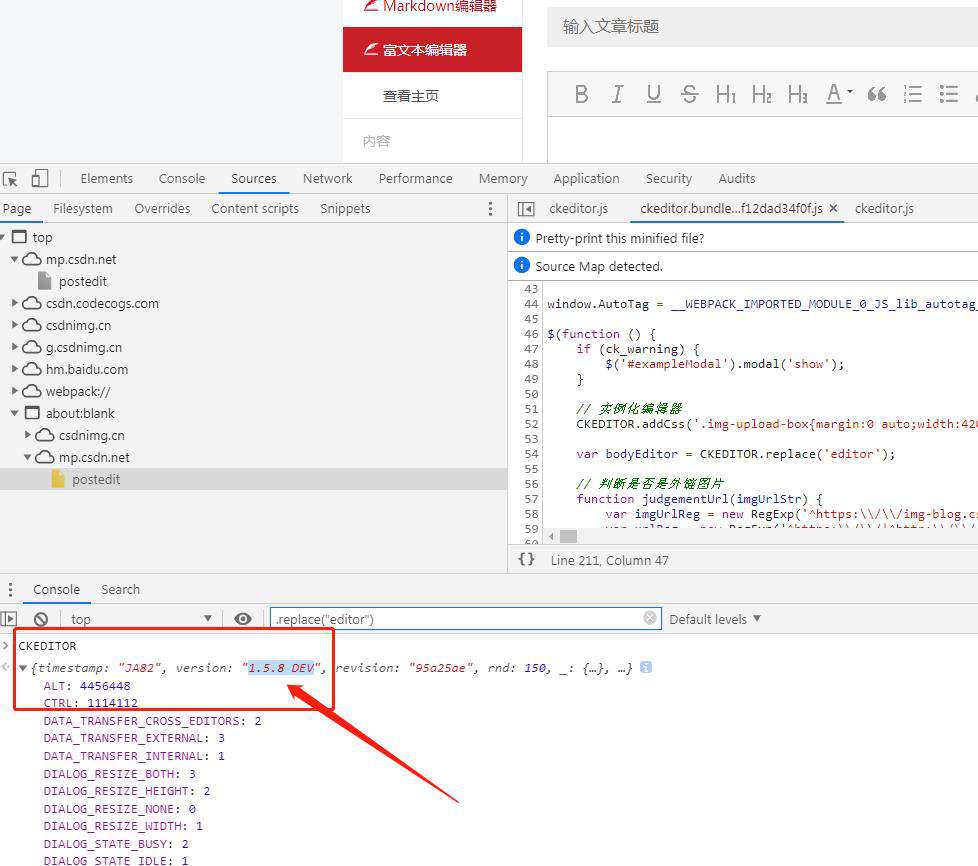Collapse the CKEDITOR object output
Screen dimensions: 978x866
pyautogui.click(x=23, y=668)
